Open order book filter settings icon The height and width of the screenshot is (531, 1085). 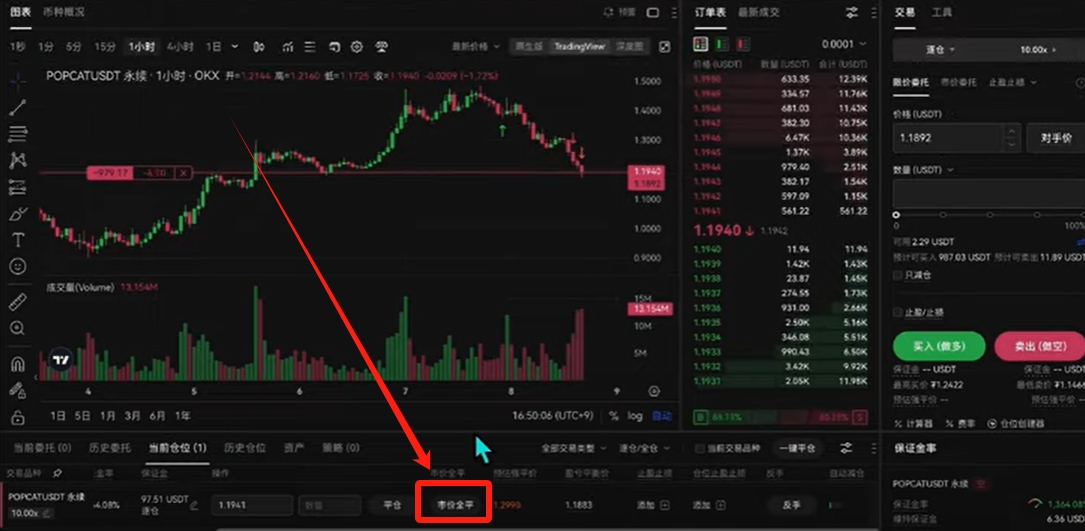tap(852, 12)
